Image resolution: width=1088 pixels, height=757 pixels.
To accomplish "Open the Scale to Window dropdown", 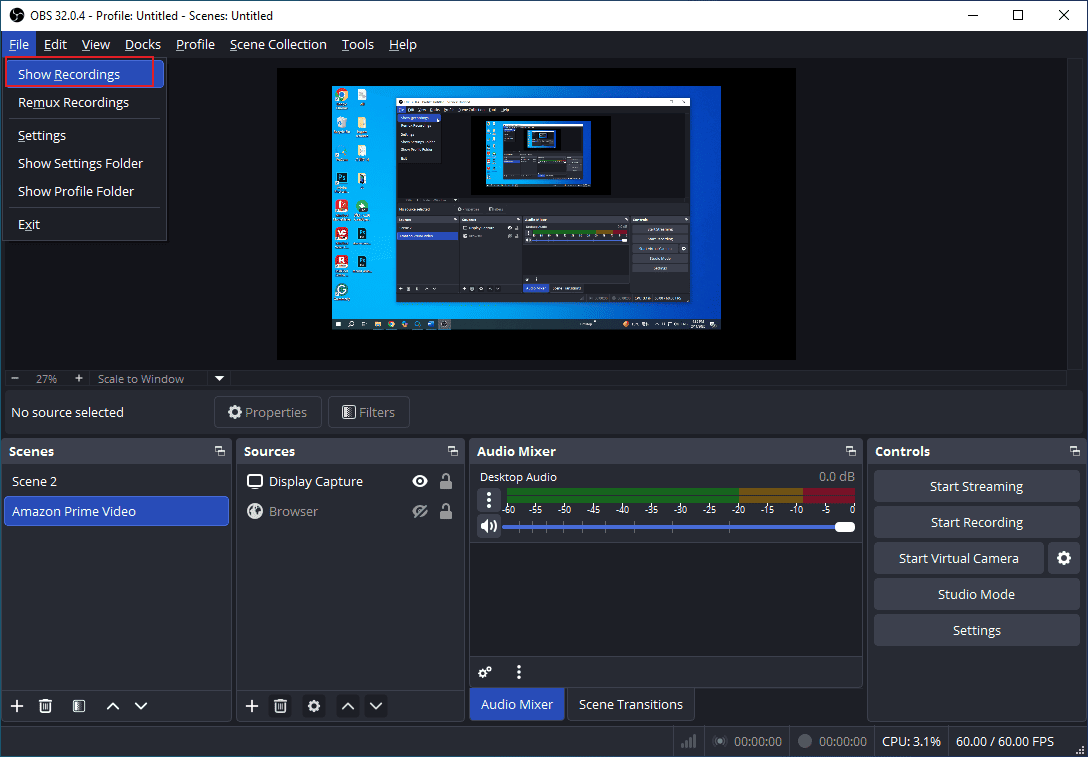I will pos(218,378).
